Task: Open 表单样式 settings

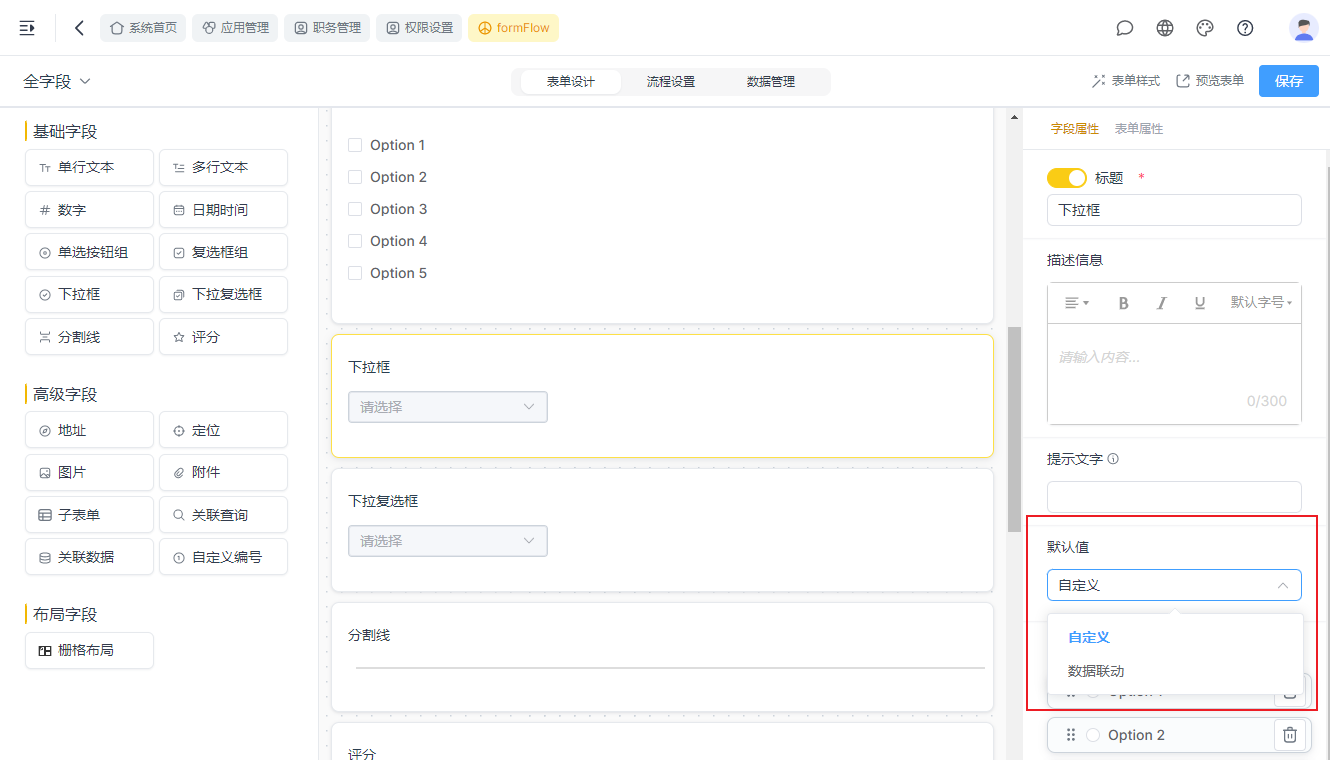Action: [x=1126, y=81]
